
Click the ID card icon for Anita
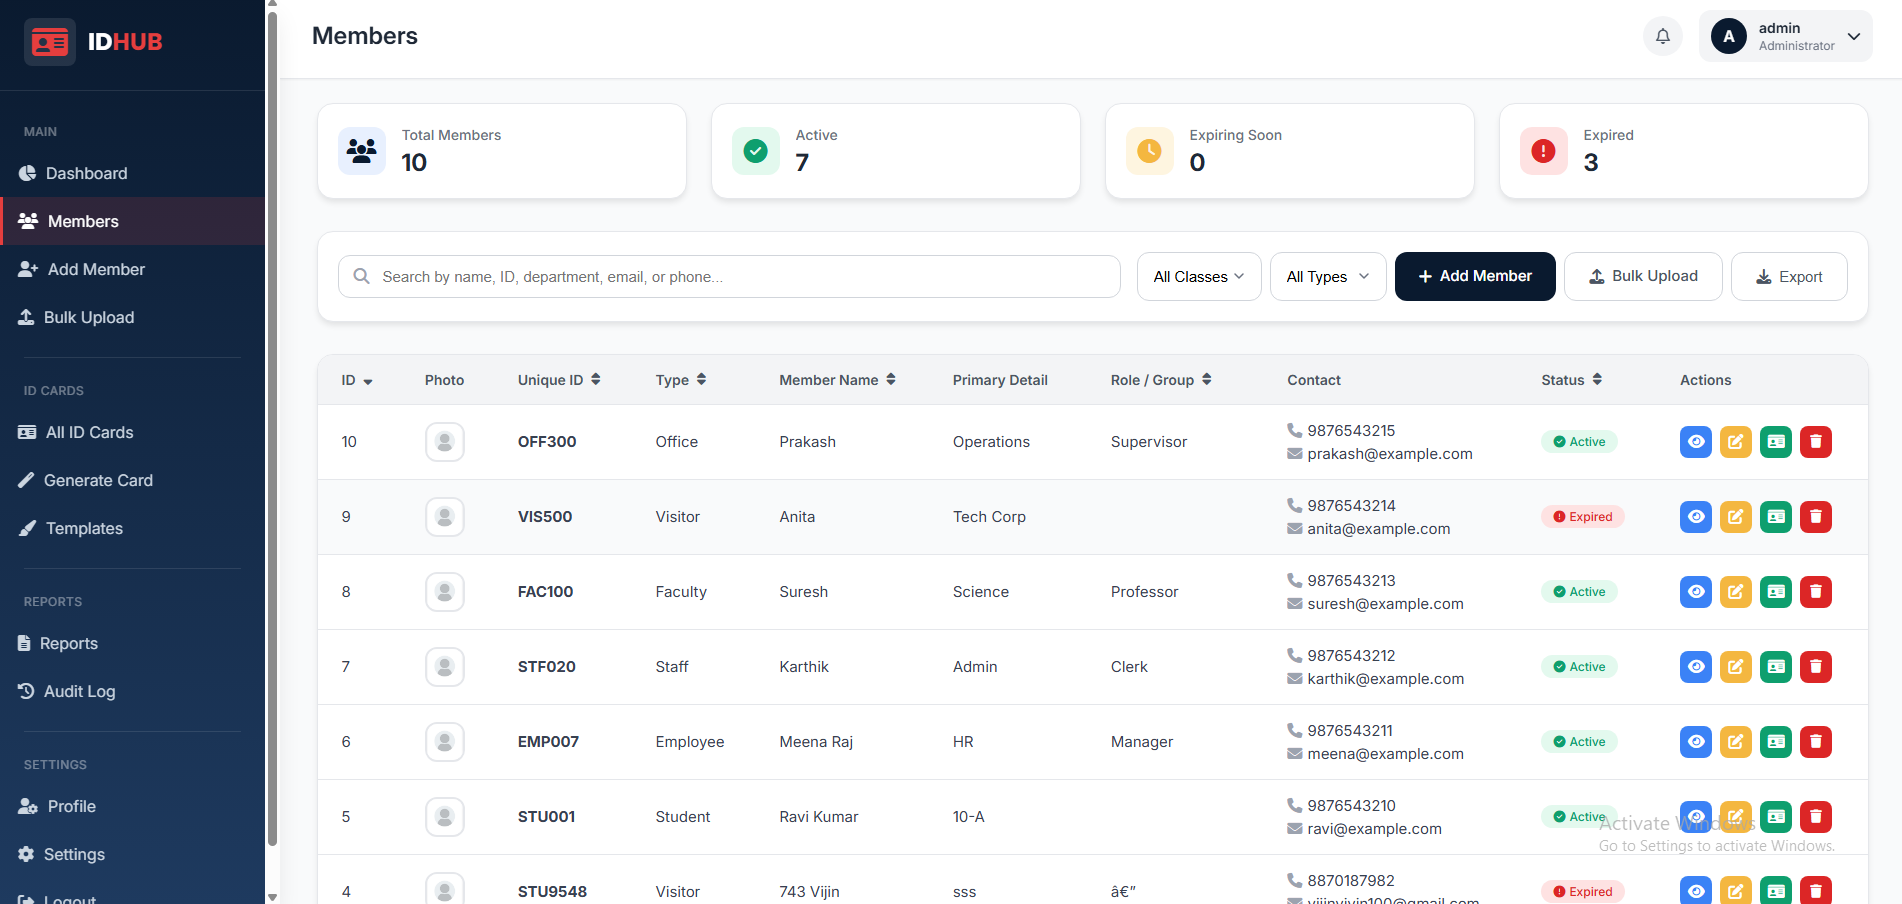[x=1775, y=517]
